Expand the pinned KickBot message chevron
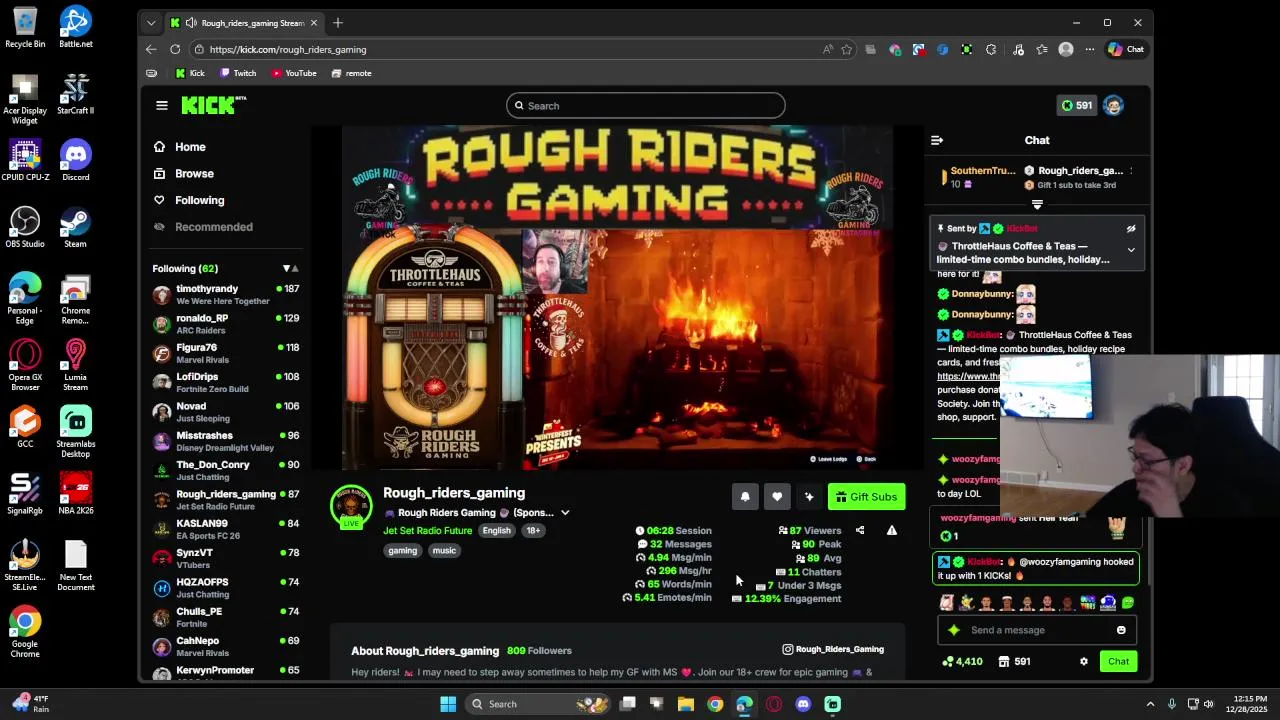 point(1131,250)
